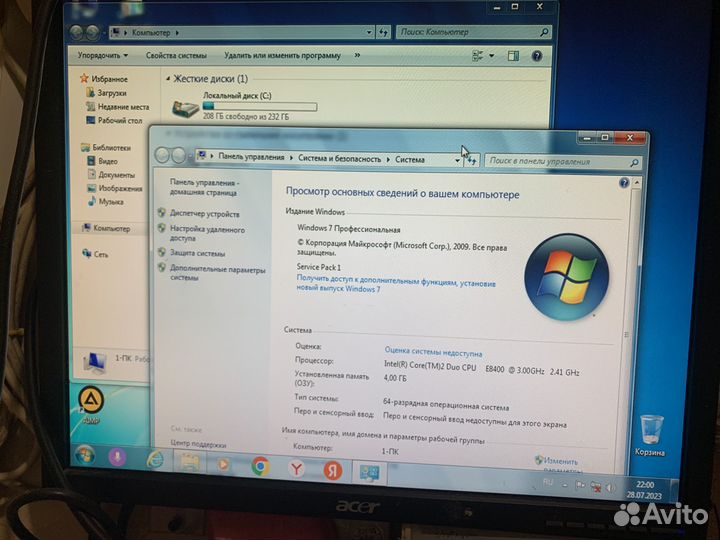Click Свойства системы in toolbar
Viewport: 720px width, 540px height.
[x=176, y=56]
